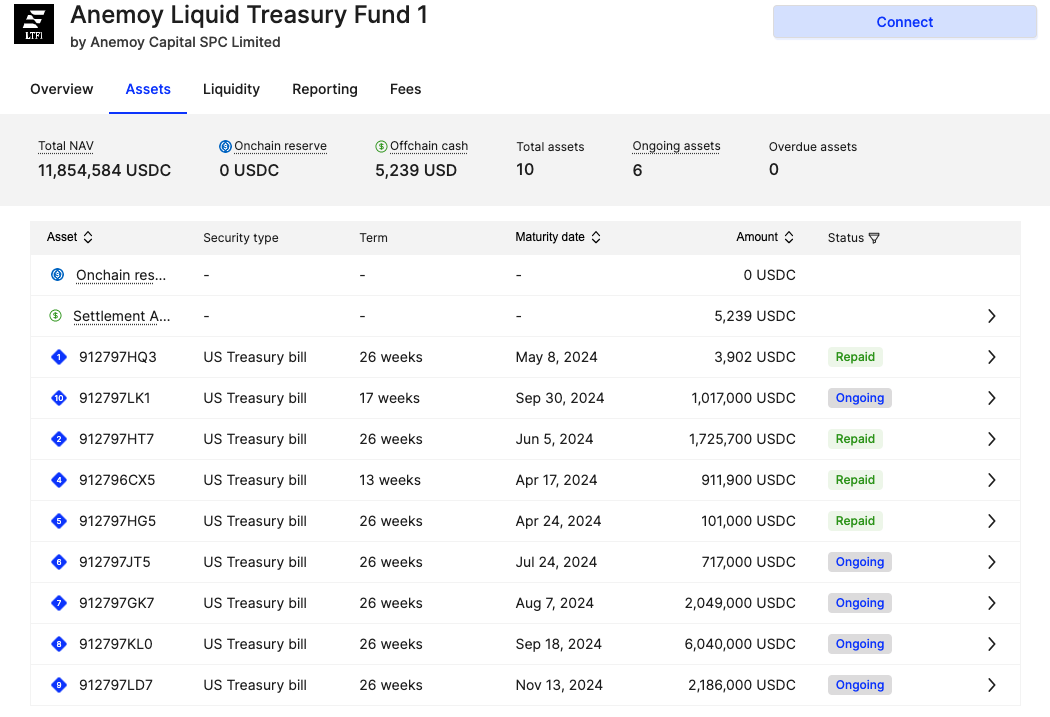The height and width of the screenshot is (717, 1050).
Task: Click the Ongoing status badge for 912797GK7
Action: click(x=859, y=603)
